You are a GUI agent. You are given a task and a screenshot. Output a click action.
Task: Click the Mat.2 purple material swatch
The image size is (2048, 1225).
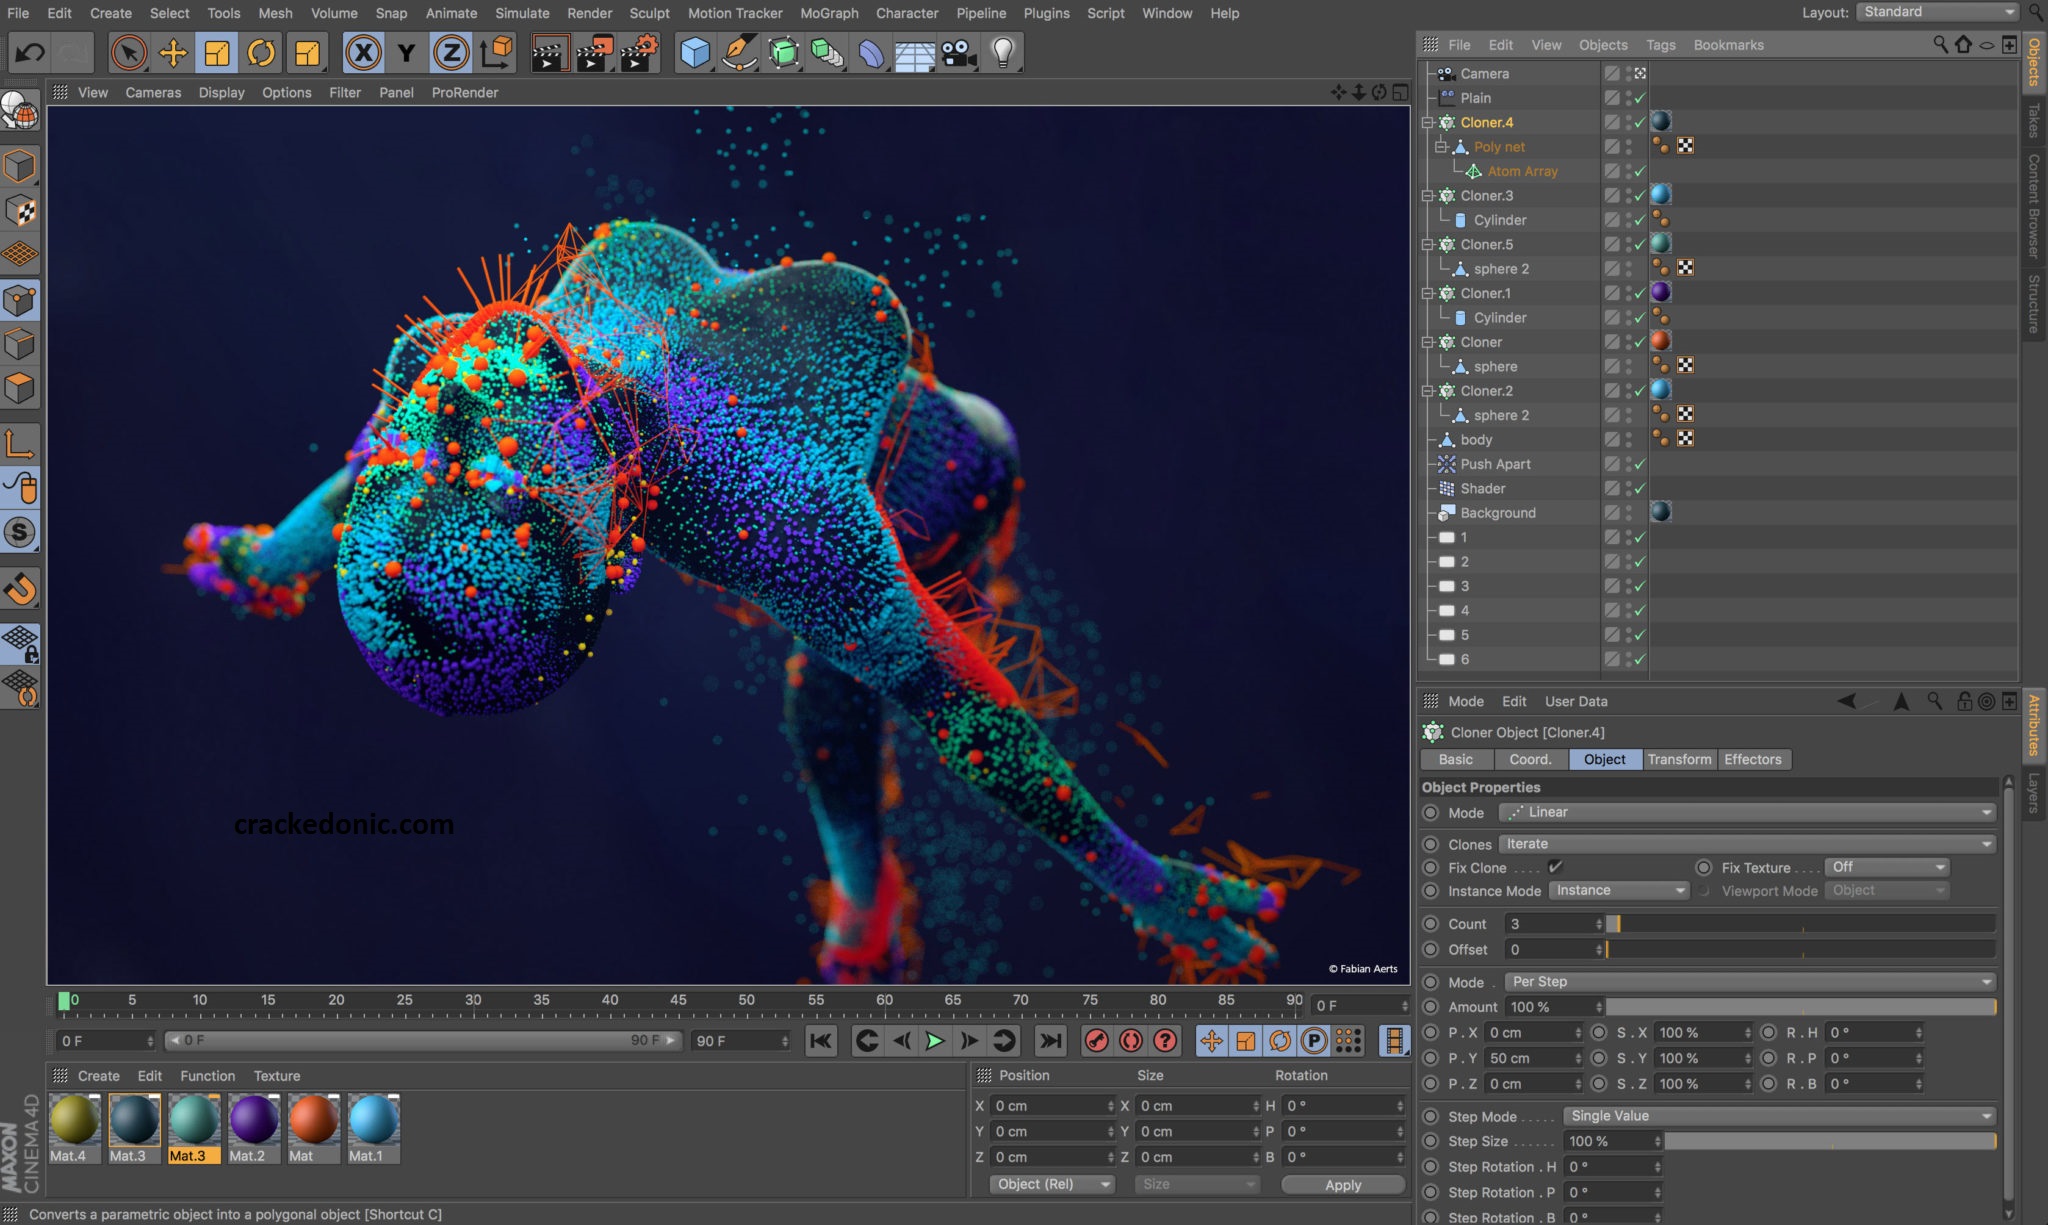coord(249,1120)
